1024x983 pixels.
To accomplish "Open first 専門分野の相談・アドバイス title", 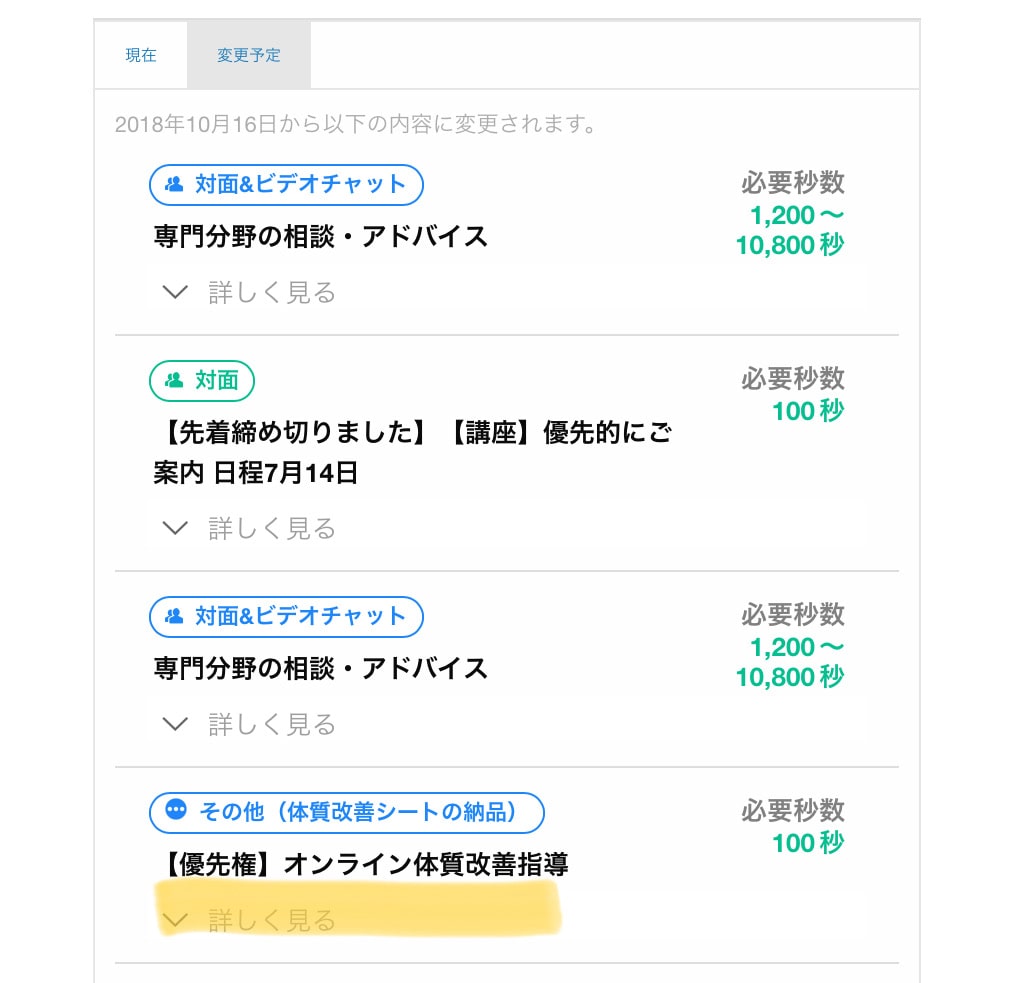I will coord(321,236).
